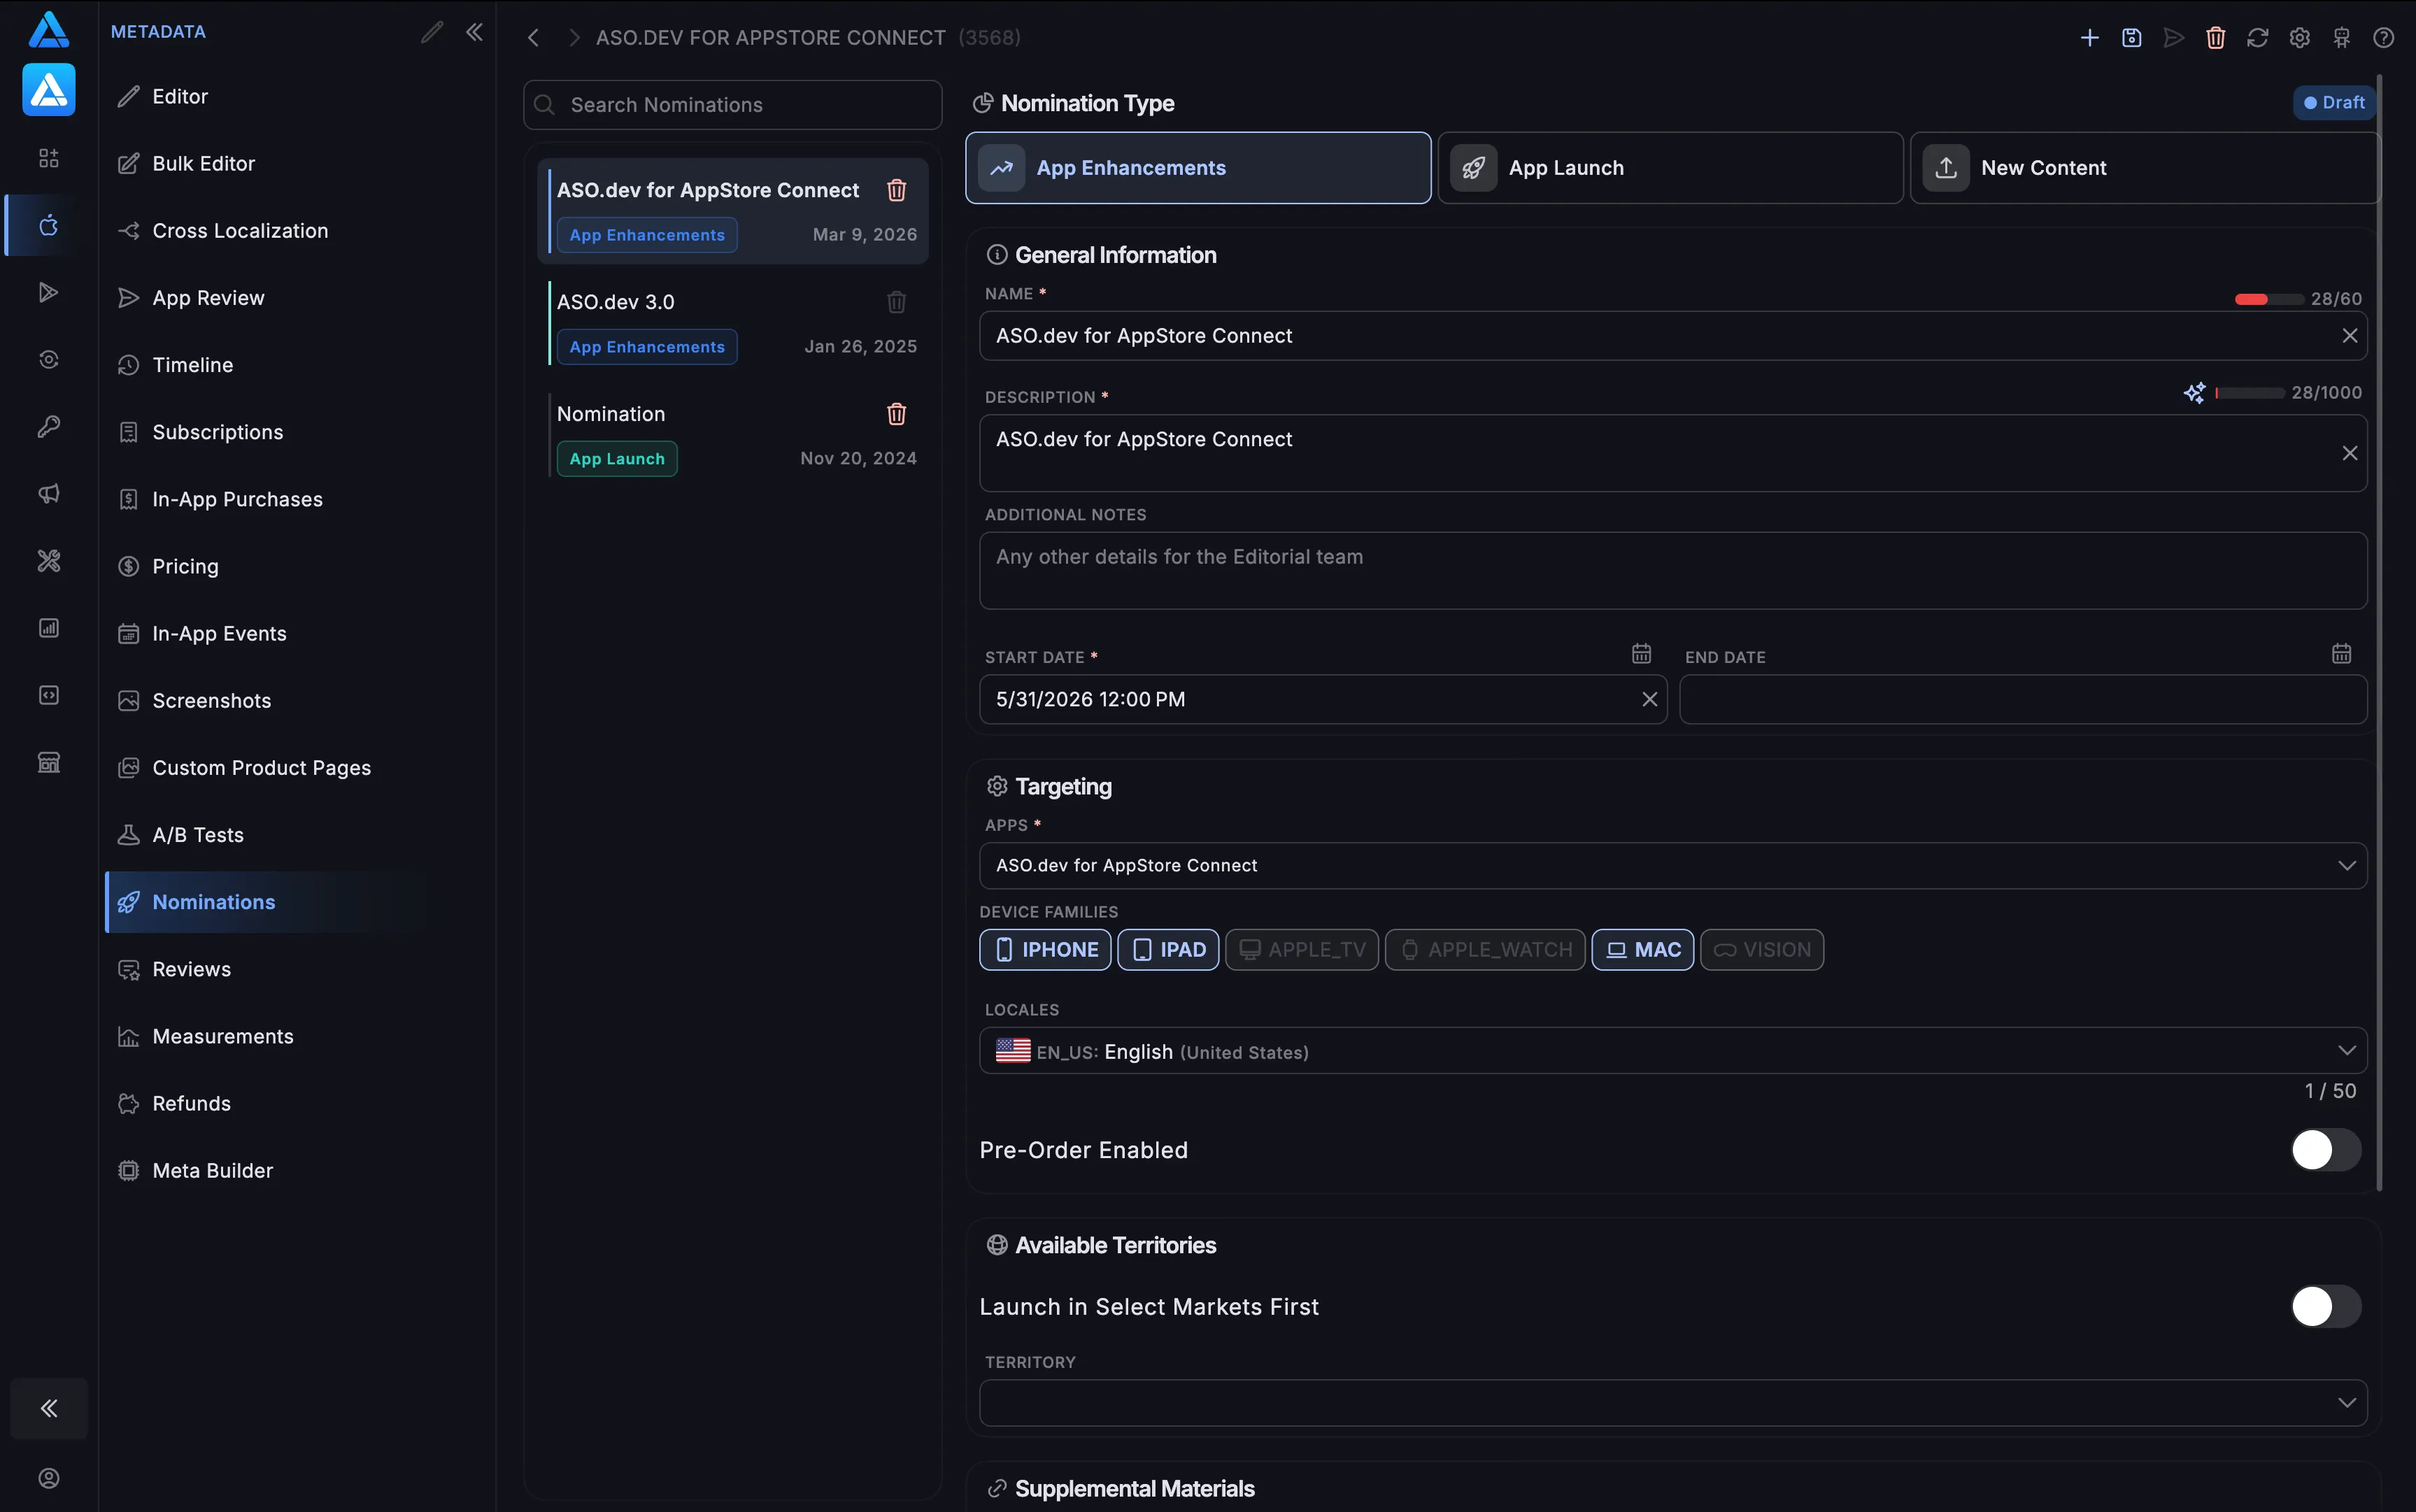Click the megaphone icon in left rail
The height and width of the screenshot is (1512, 2416).
[x=49, y=494]
